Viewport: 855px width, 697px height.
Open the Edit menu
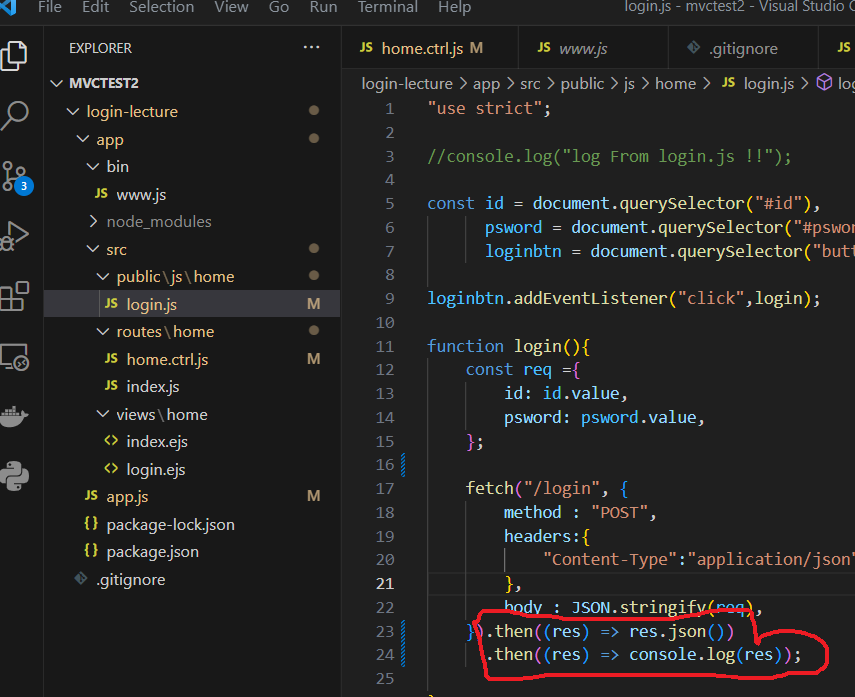point(95,7)
